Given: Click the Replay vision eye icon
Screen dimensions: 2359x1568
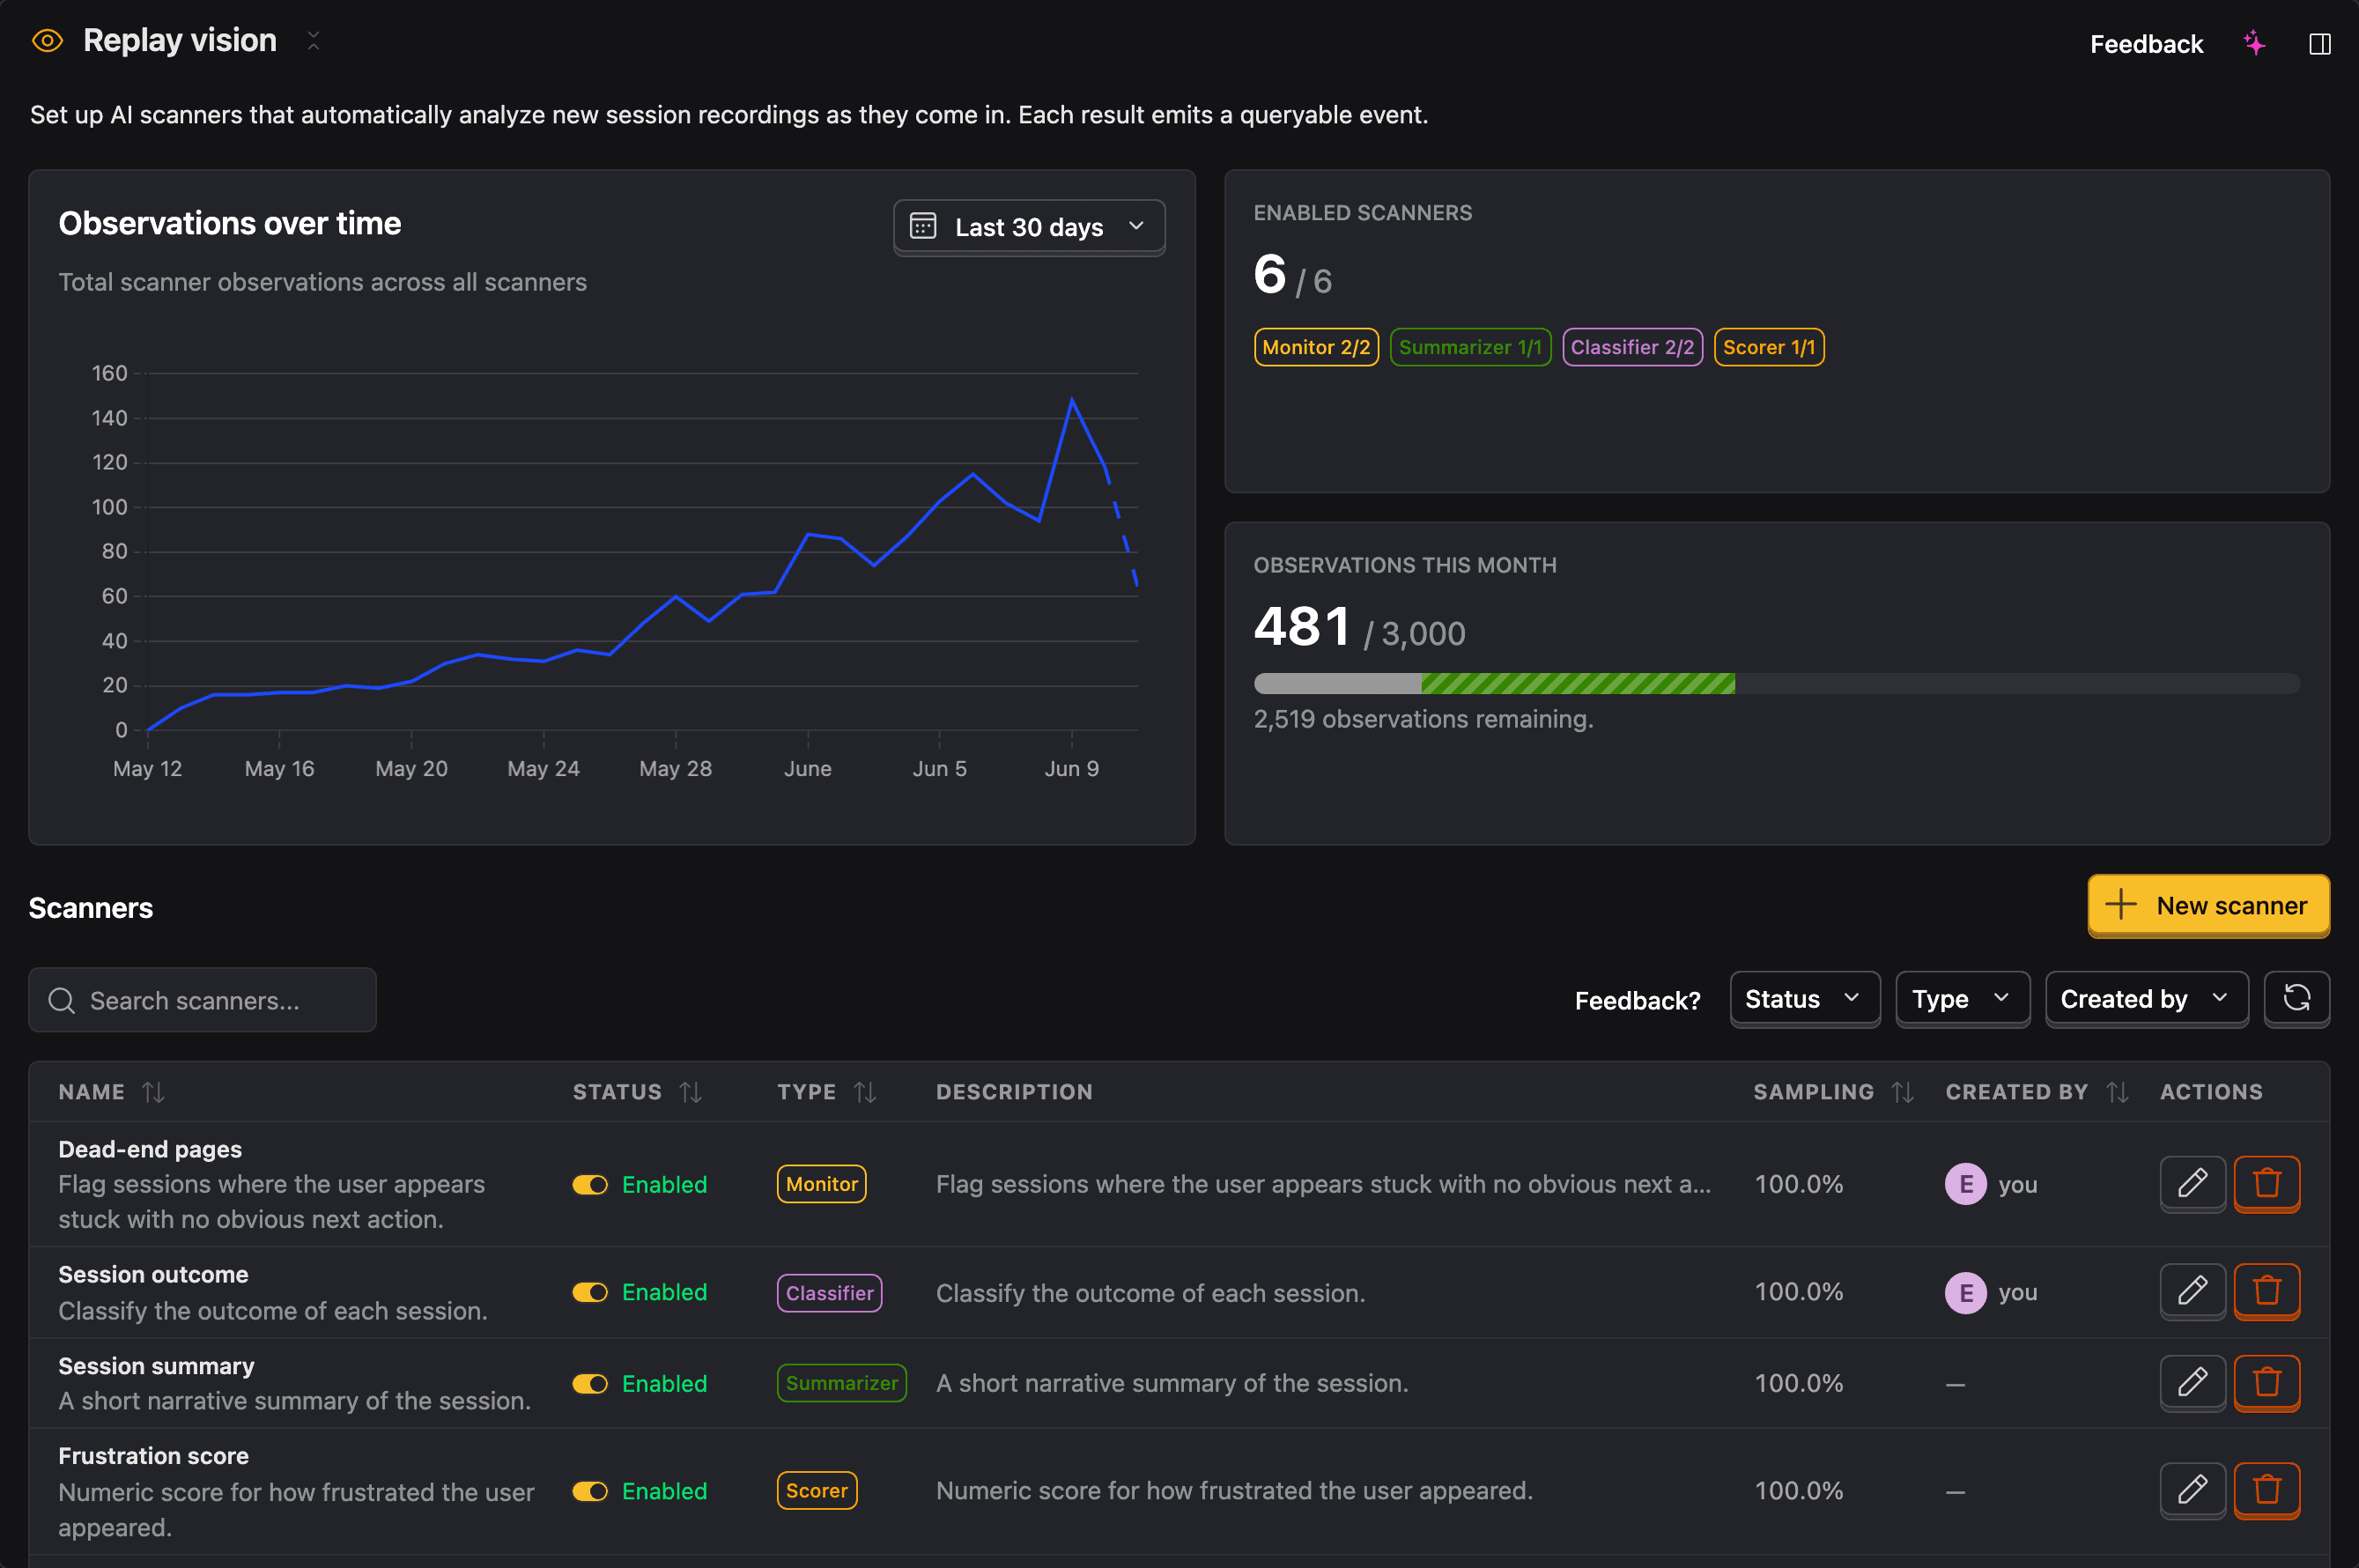Looking at the screenshot, I should pyautogui.click(x=47, y=41).
